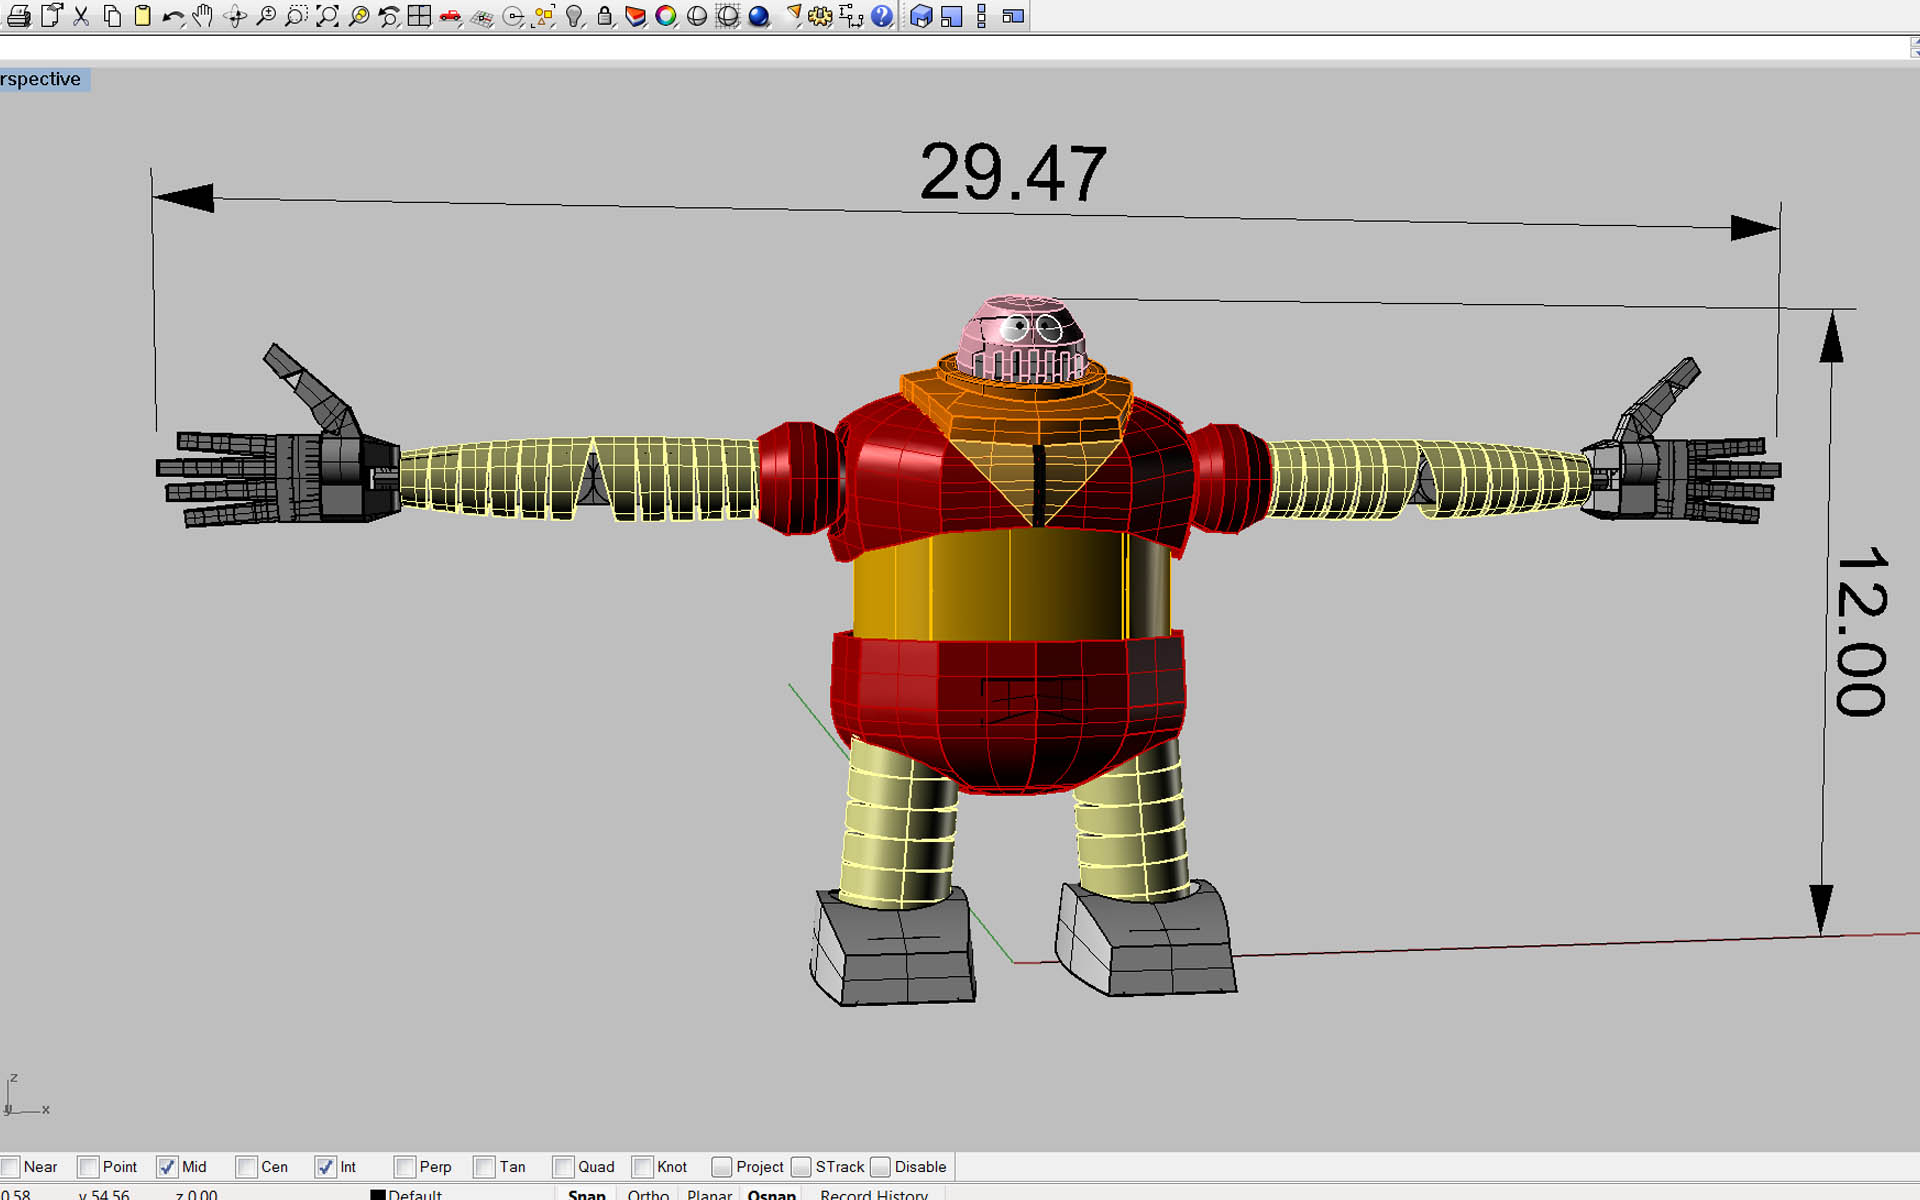Click Record History in the status bar
1920x1200 pixels.
click(874, 1194)
